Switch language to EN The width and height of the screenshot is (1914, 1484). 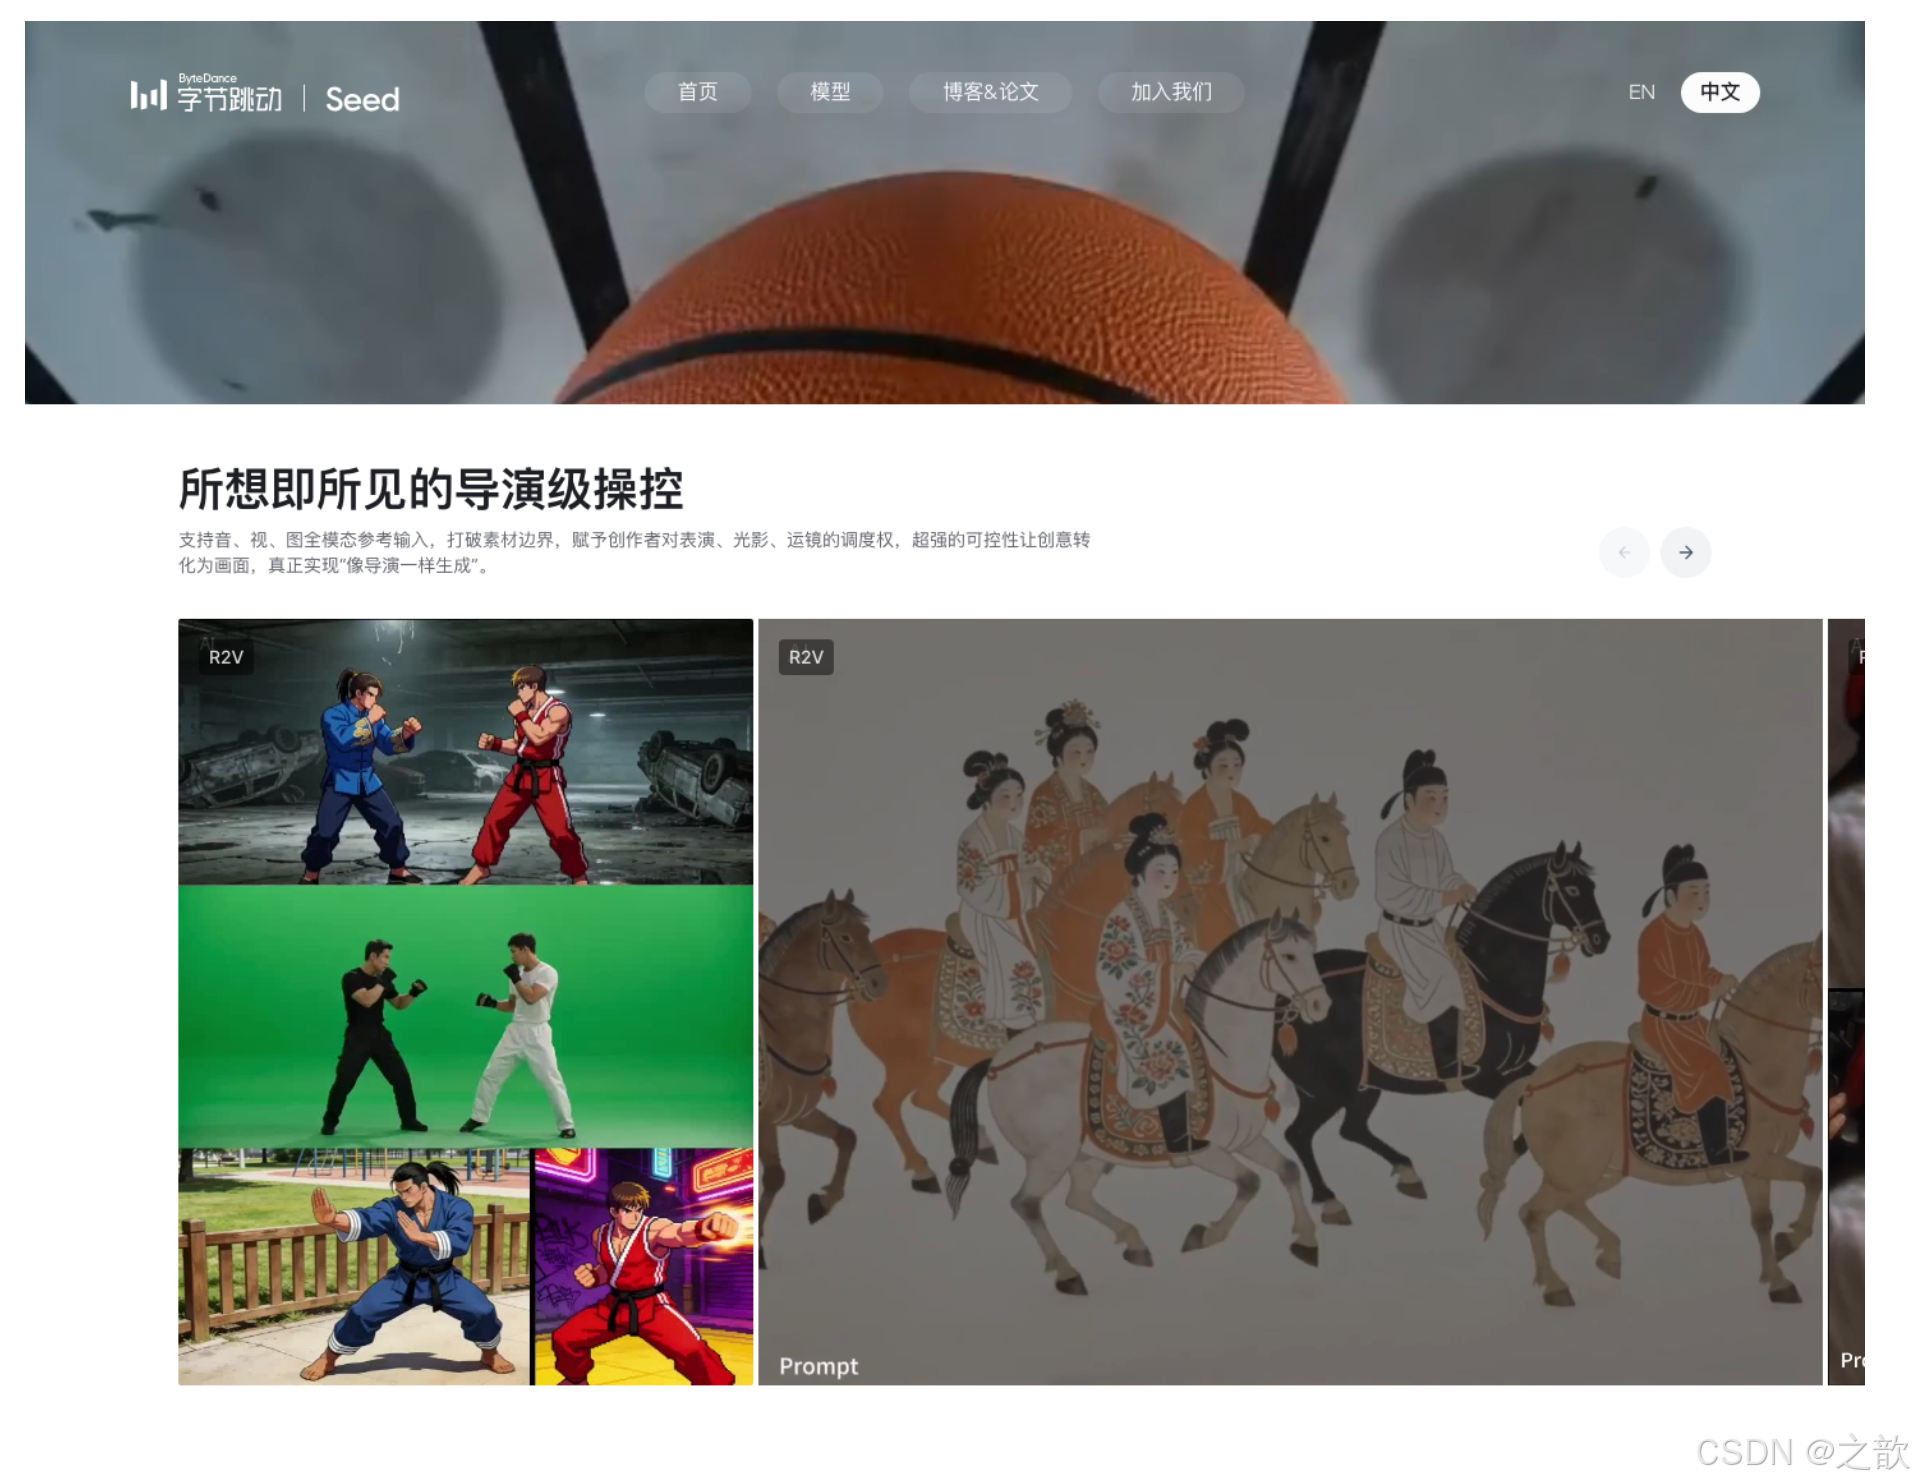point(1641,92)
